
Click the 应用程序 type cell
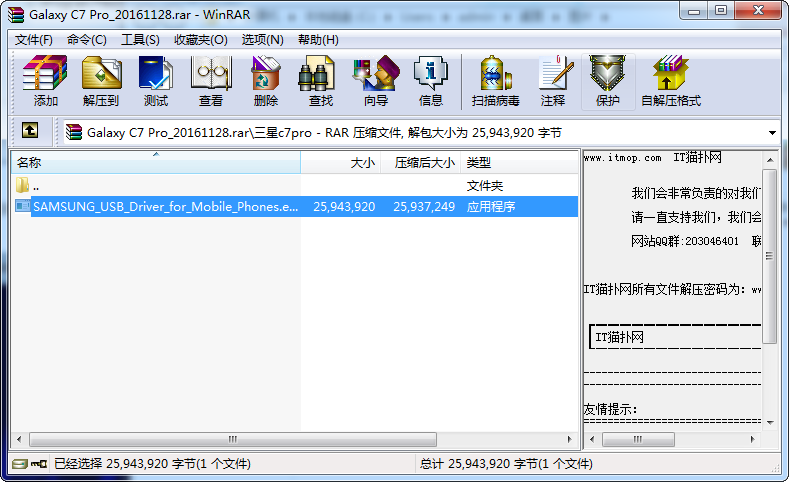click(491, 206)
